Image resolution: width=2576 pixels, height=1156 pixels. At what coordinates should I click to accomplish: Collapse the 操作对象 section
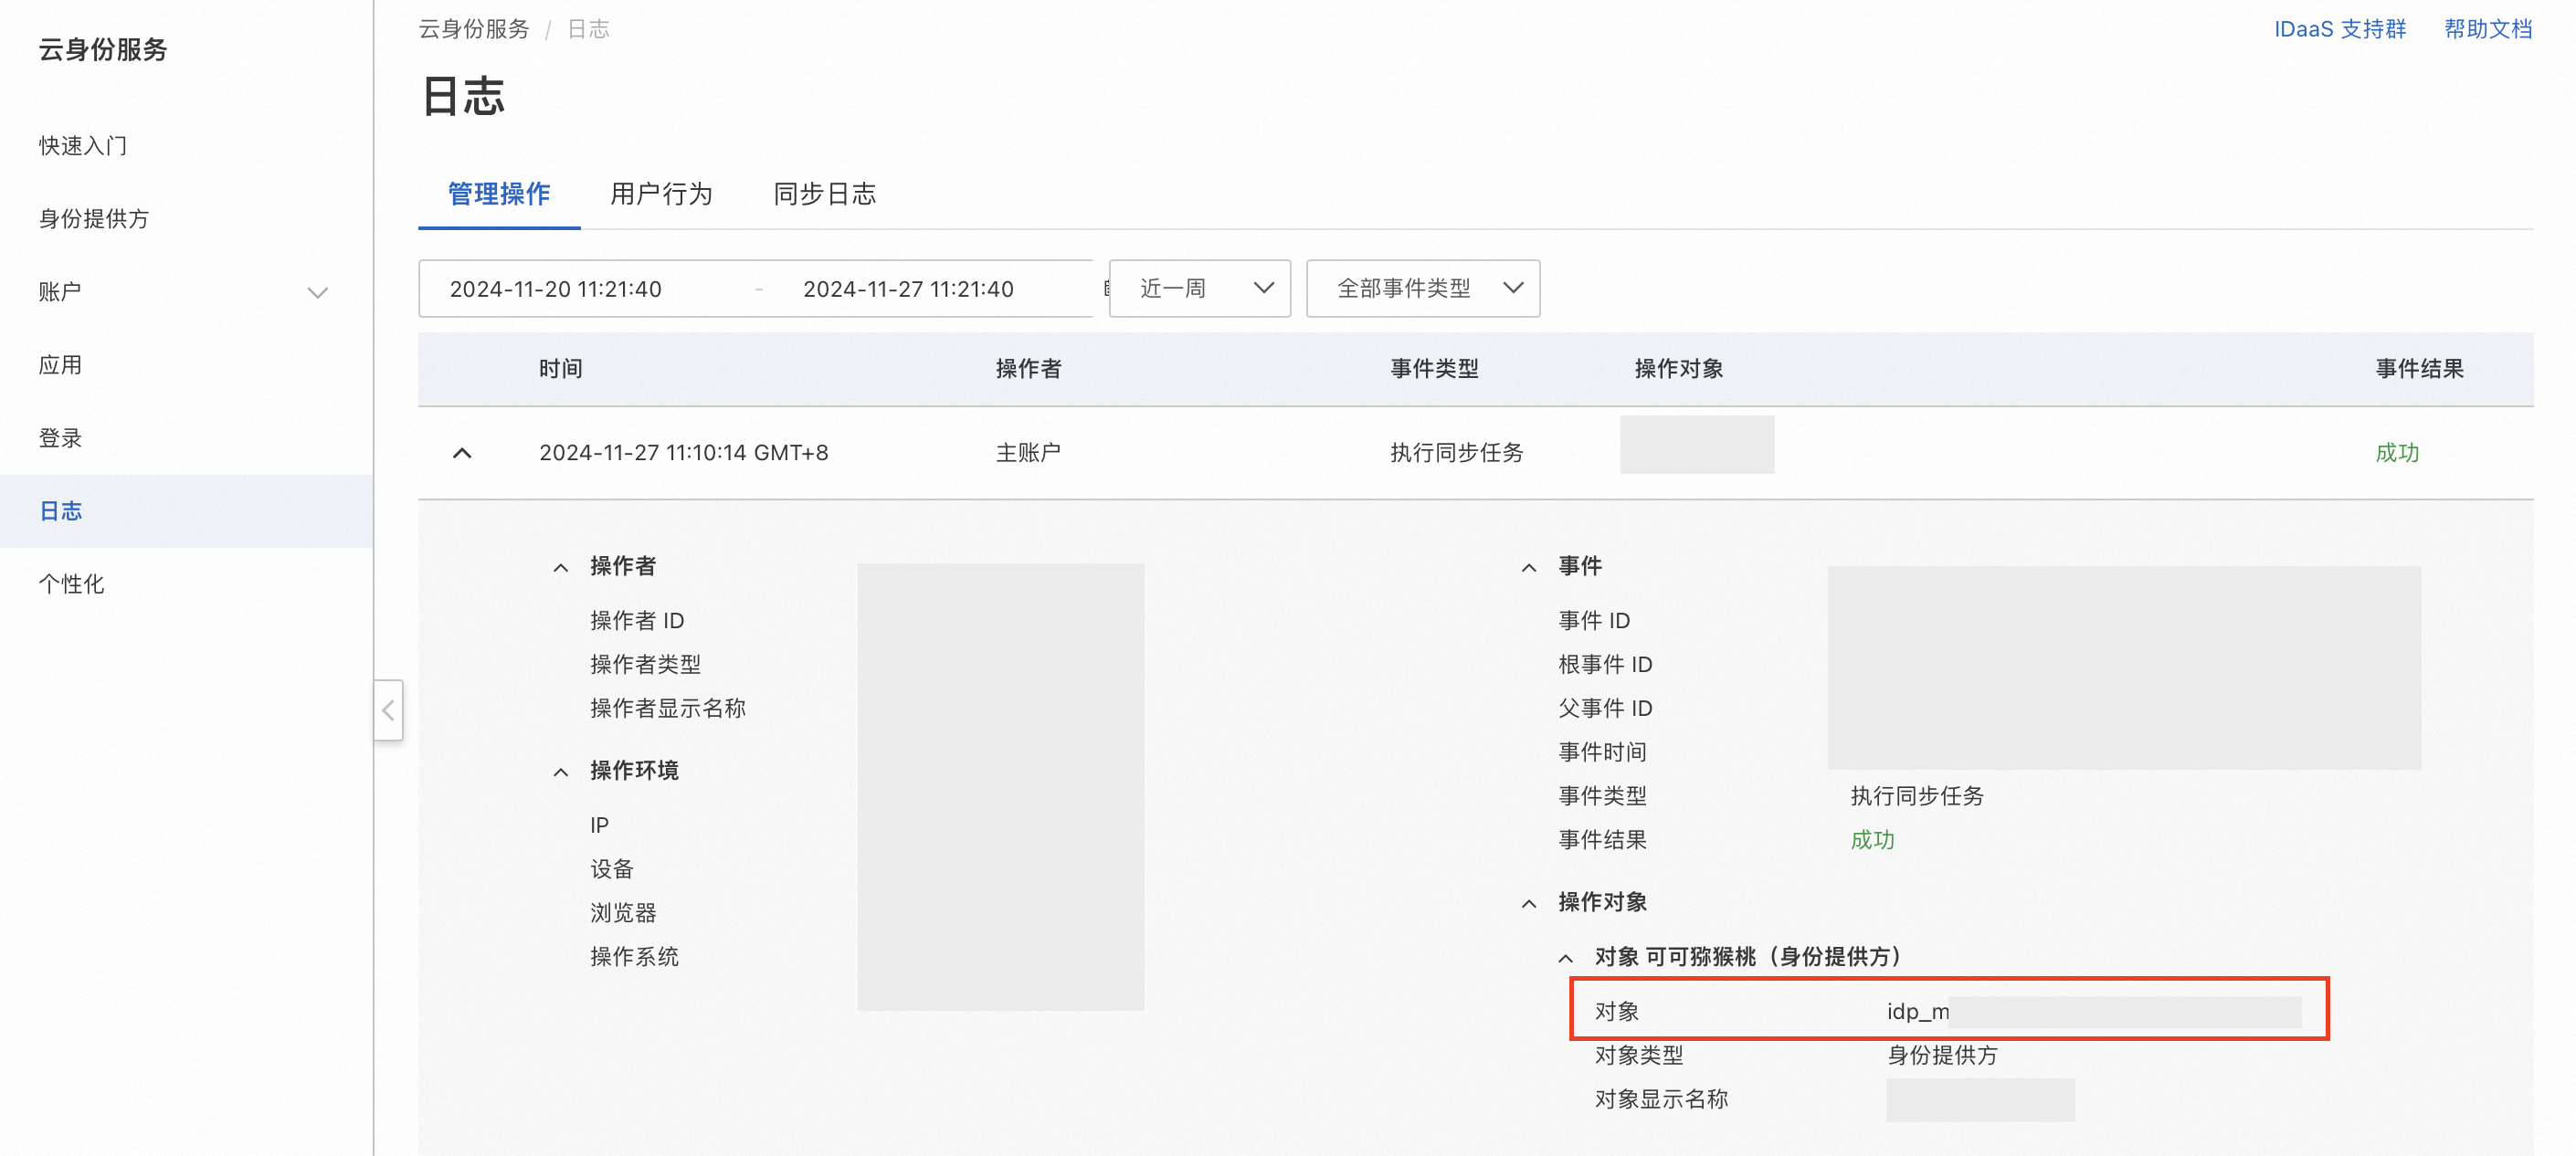1529,903
